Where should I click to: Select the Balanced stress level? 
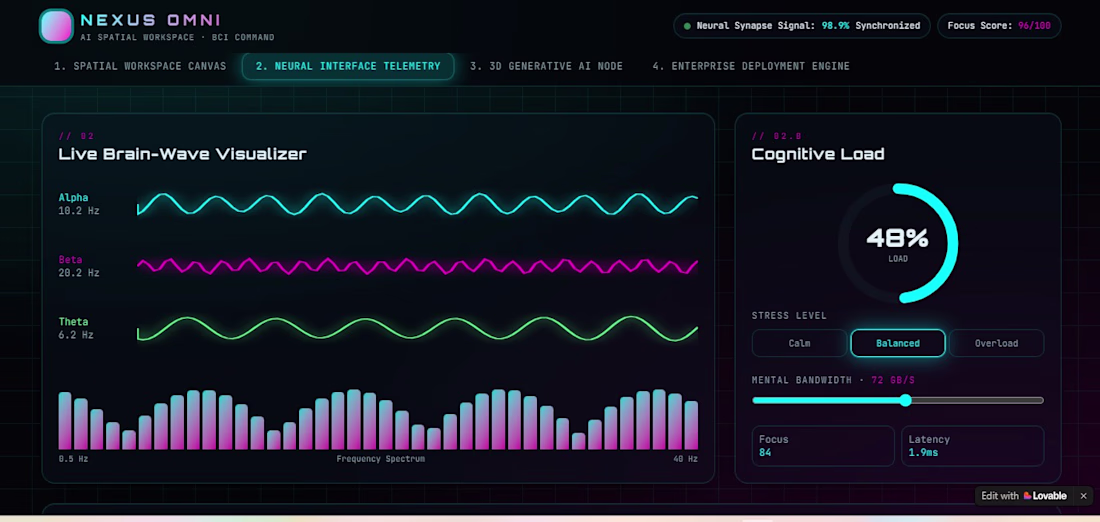898,343
